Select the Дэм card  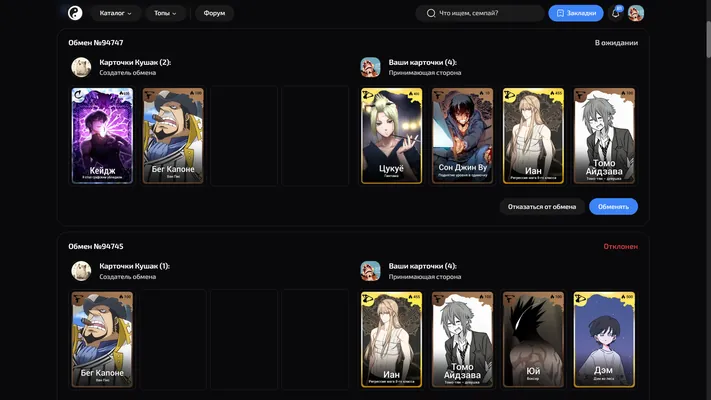point(604,339)
